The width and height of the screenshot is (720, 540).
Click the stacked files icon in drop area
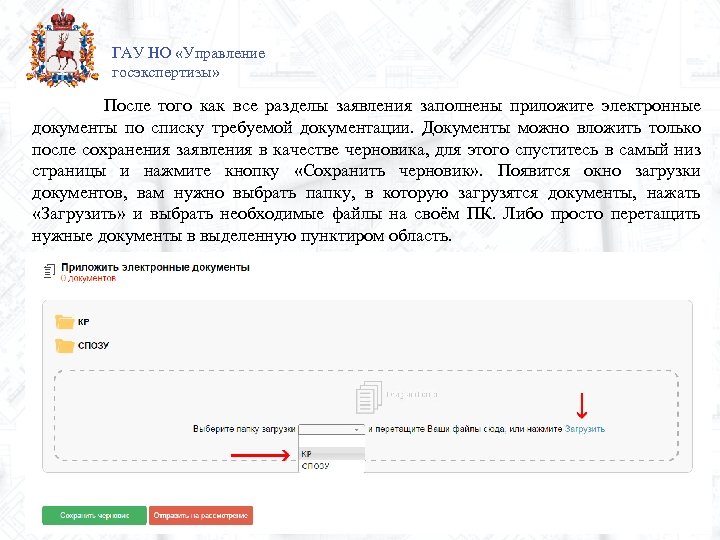click(x=369, y=397)
